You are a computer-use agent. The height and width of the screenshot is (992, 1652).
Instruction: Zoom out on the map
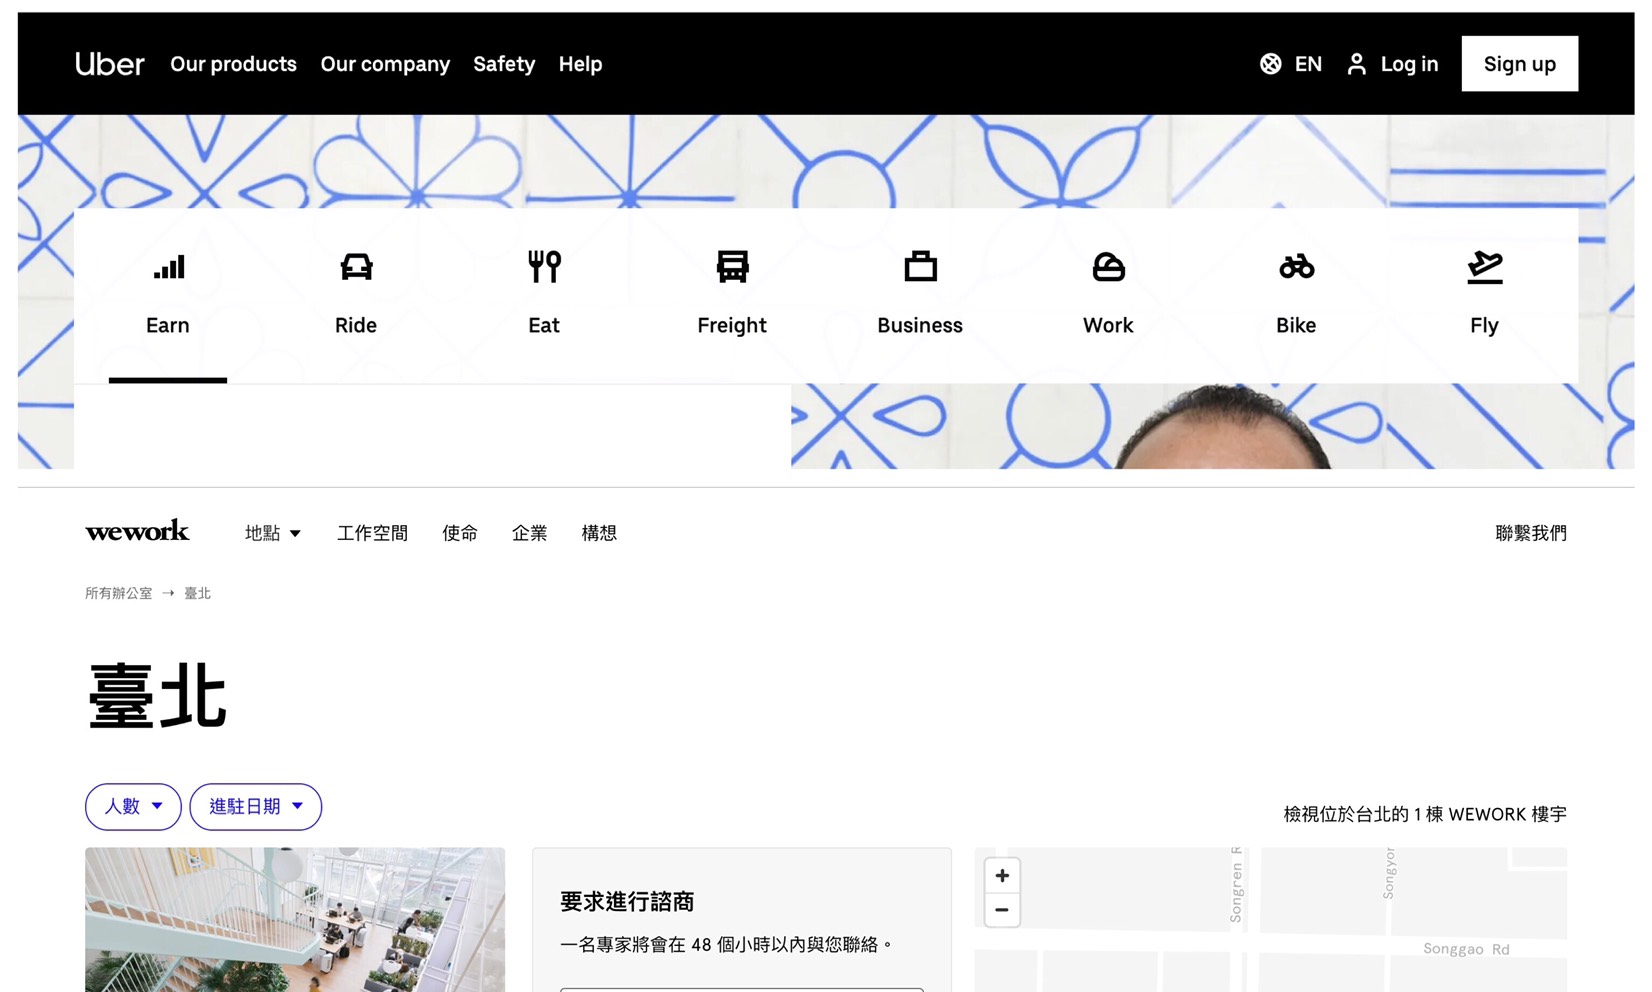tap(1002, 910)
